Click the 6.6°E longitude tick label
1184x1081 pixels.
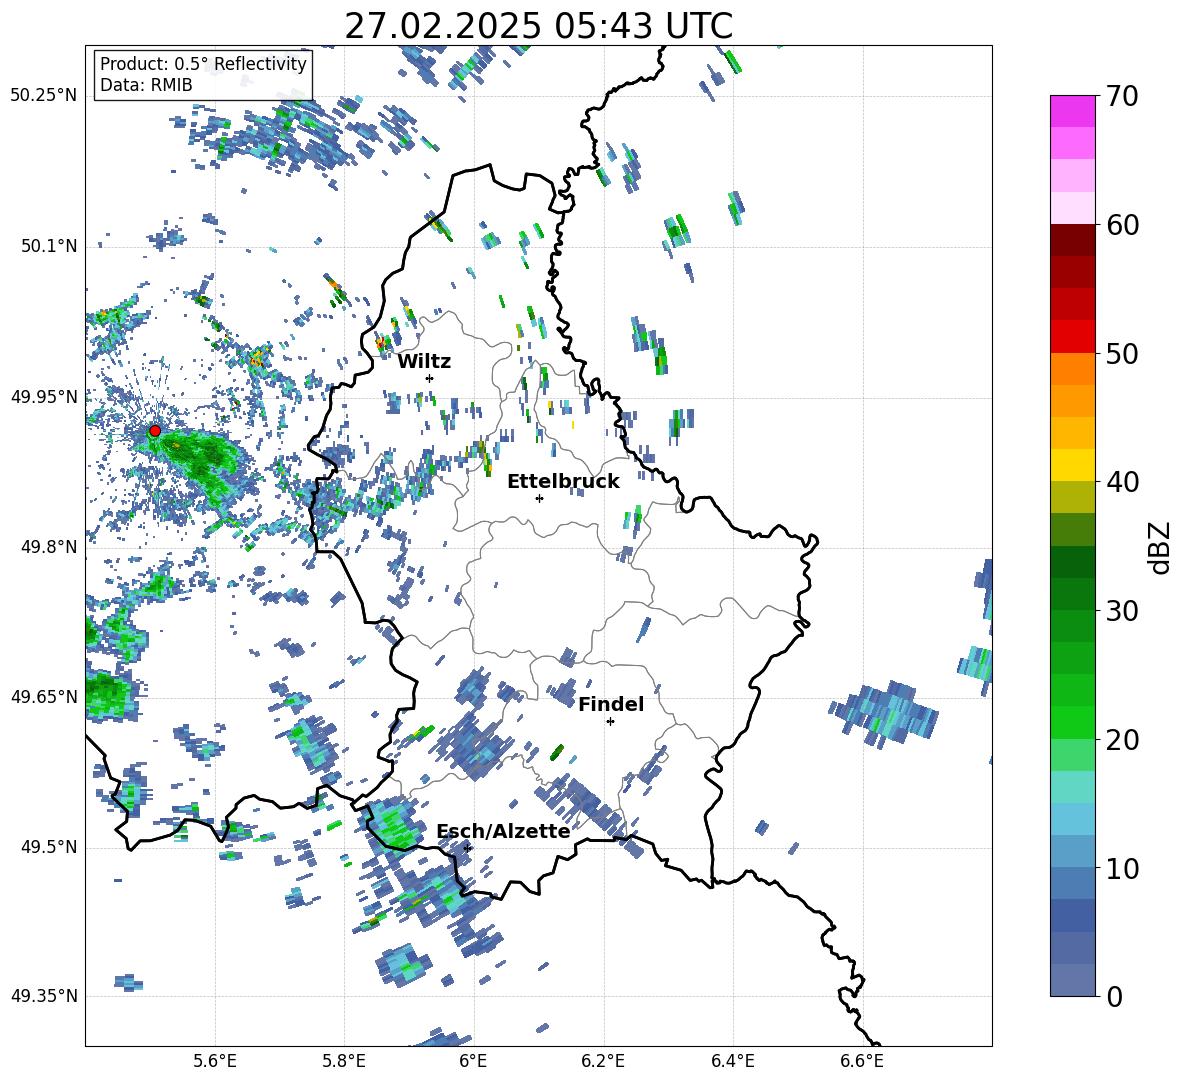tap(862, 1061)
